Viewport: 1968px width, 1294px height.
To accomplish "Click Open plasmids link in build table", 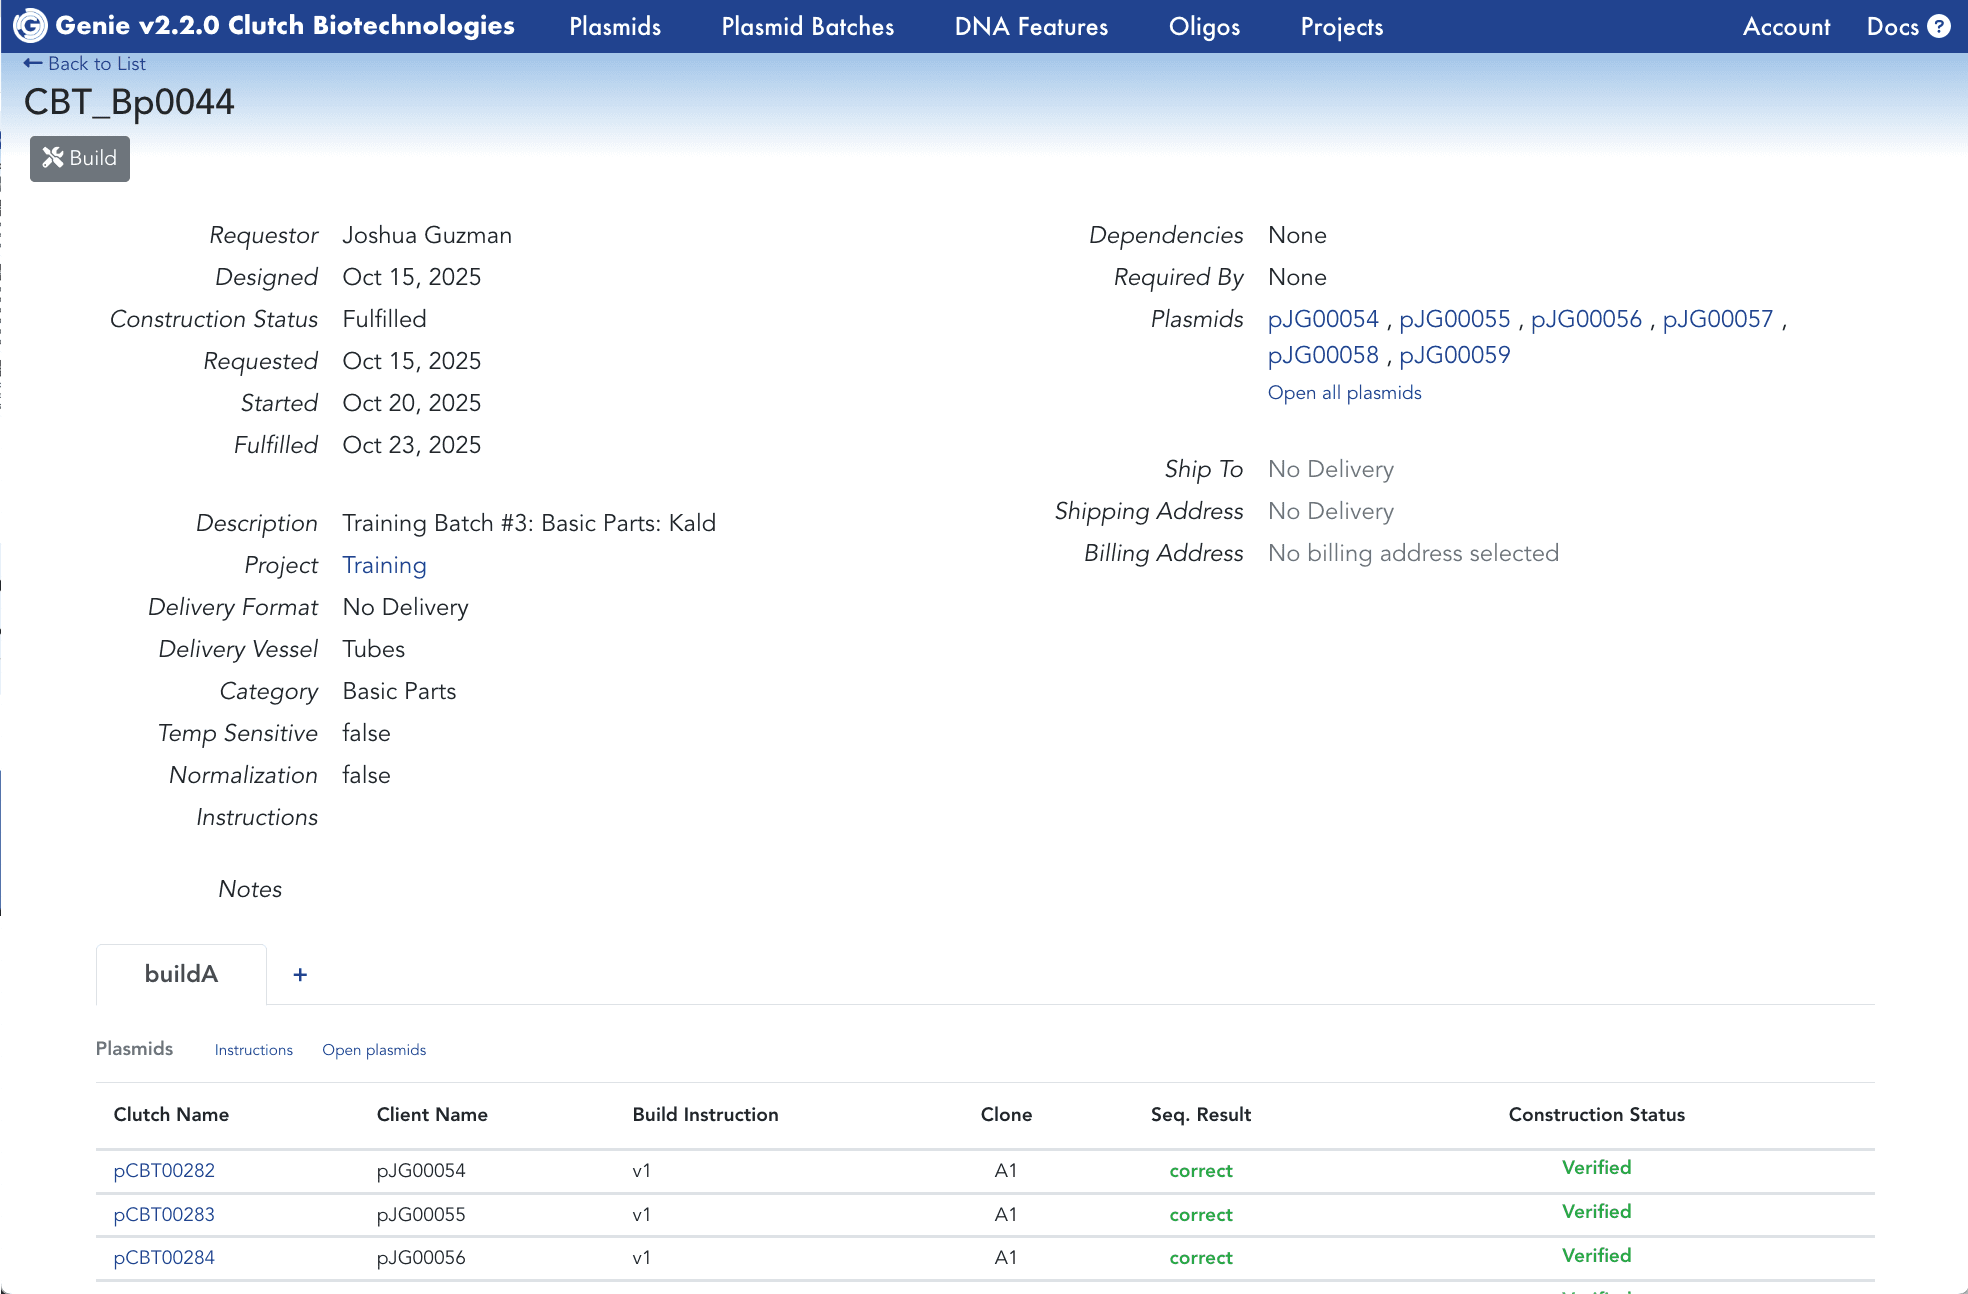I will click(374, 1050).
